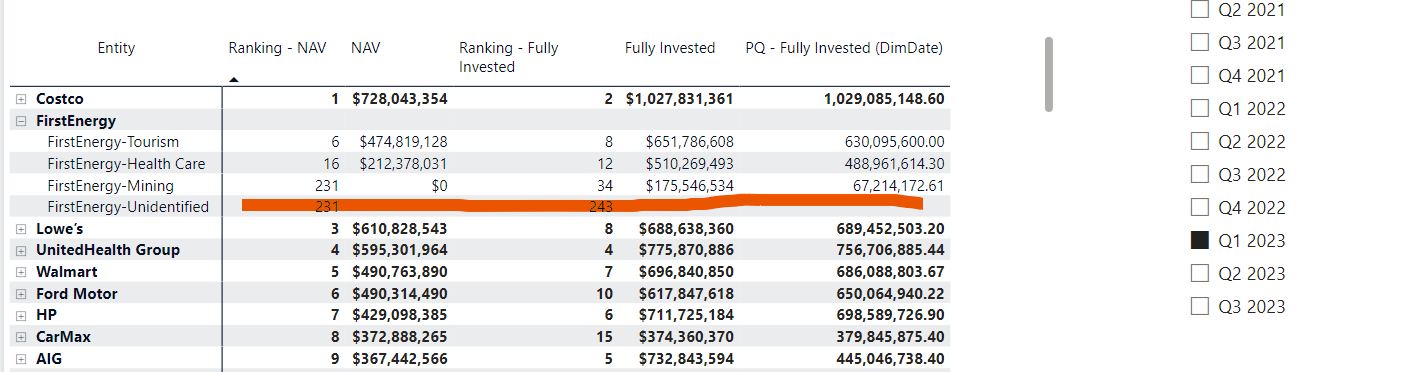Click the Fully Invested value $510,269,493

tap(690, 164)
